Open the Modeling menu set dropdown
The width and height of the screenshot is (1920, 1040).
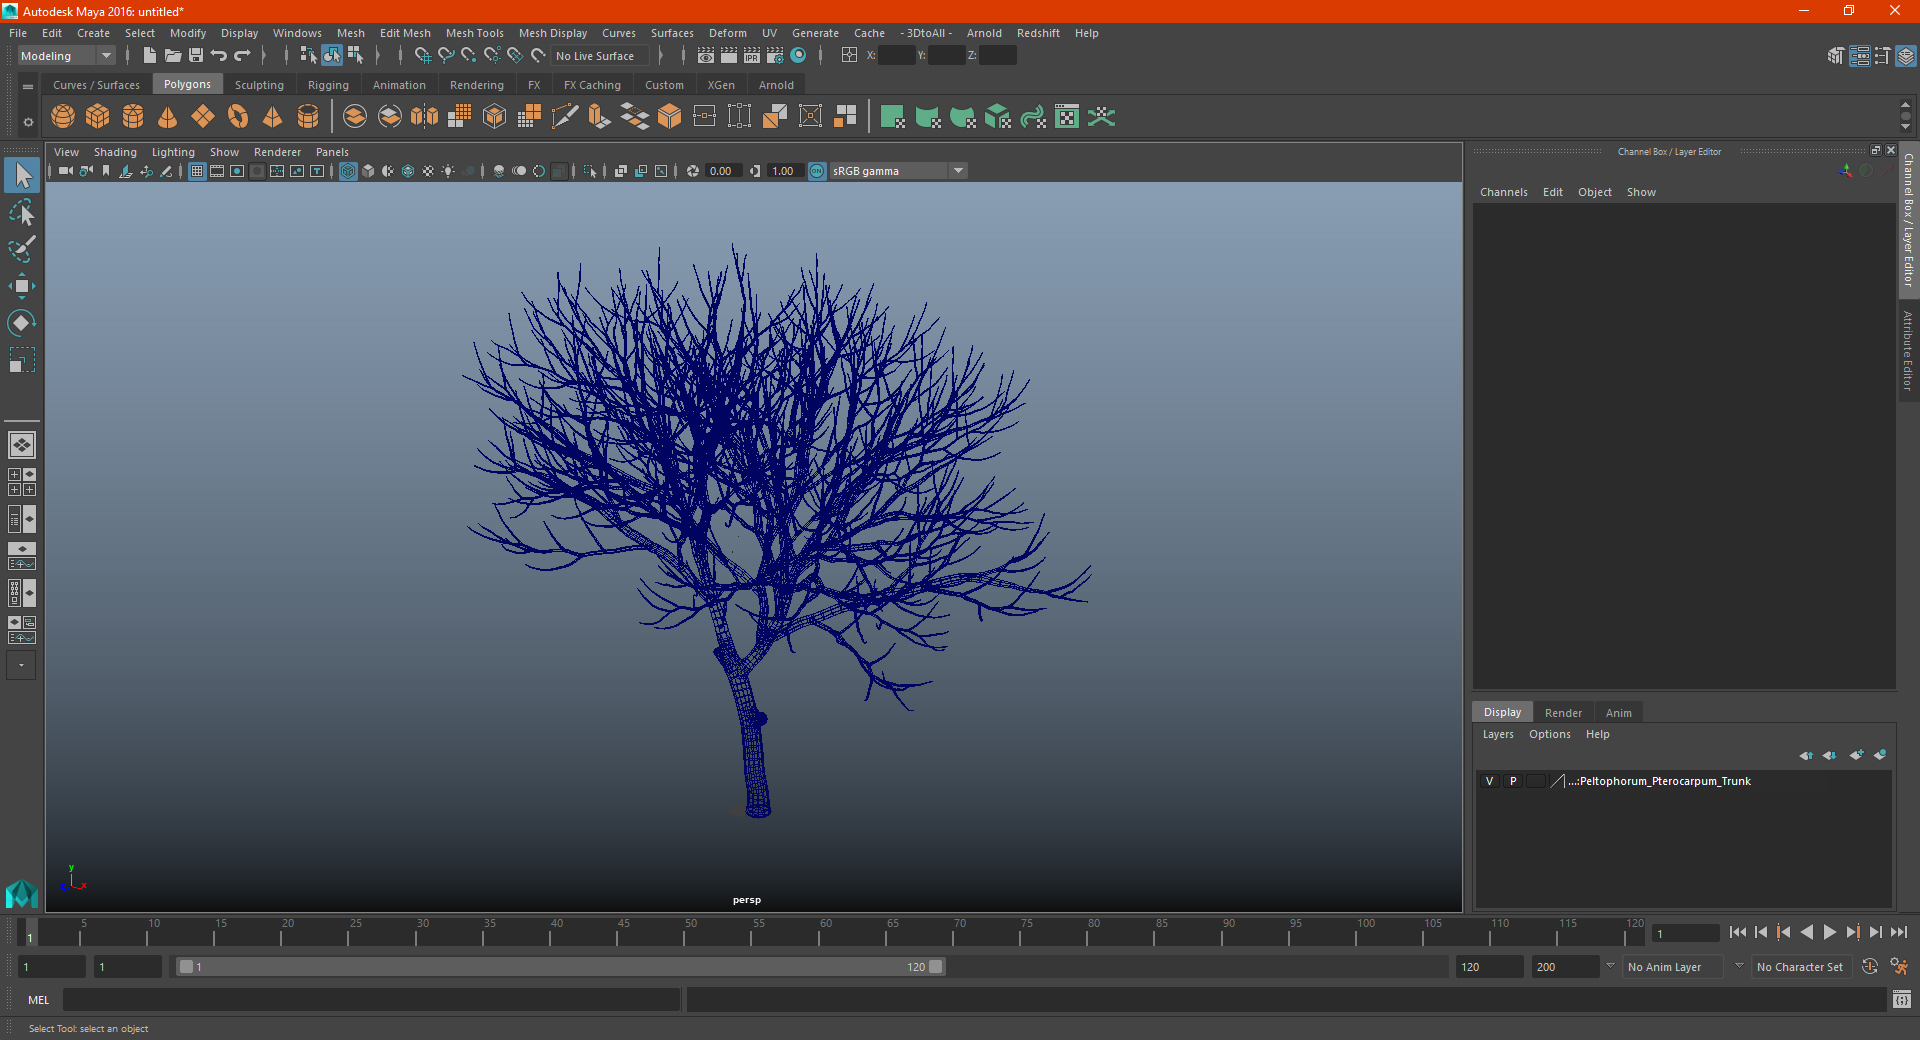(66, 56)
